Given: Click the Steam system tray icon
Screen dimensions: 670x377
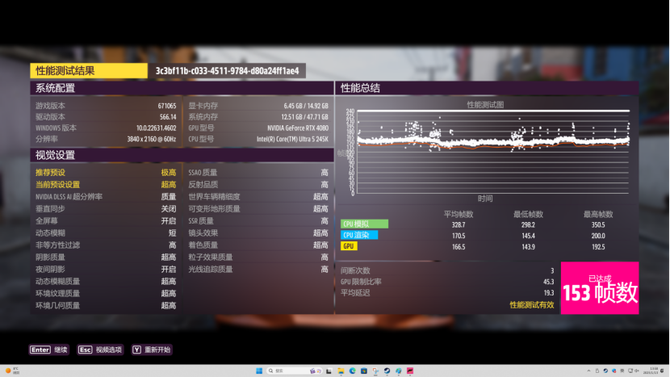Looking at the screenshot, I should tap(605, 371).
